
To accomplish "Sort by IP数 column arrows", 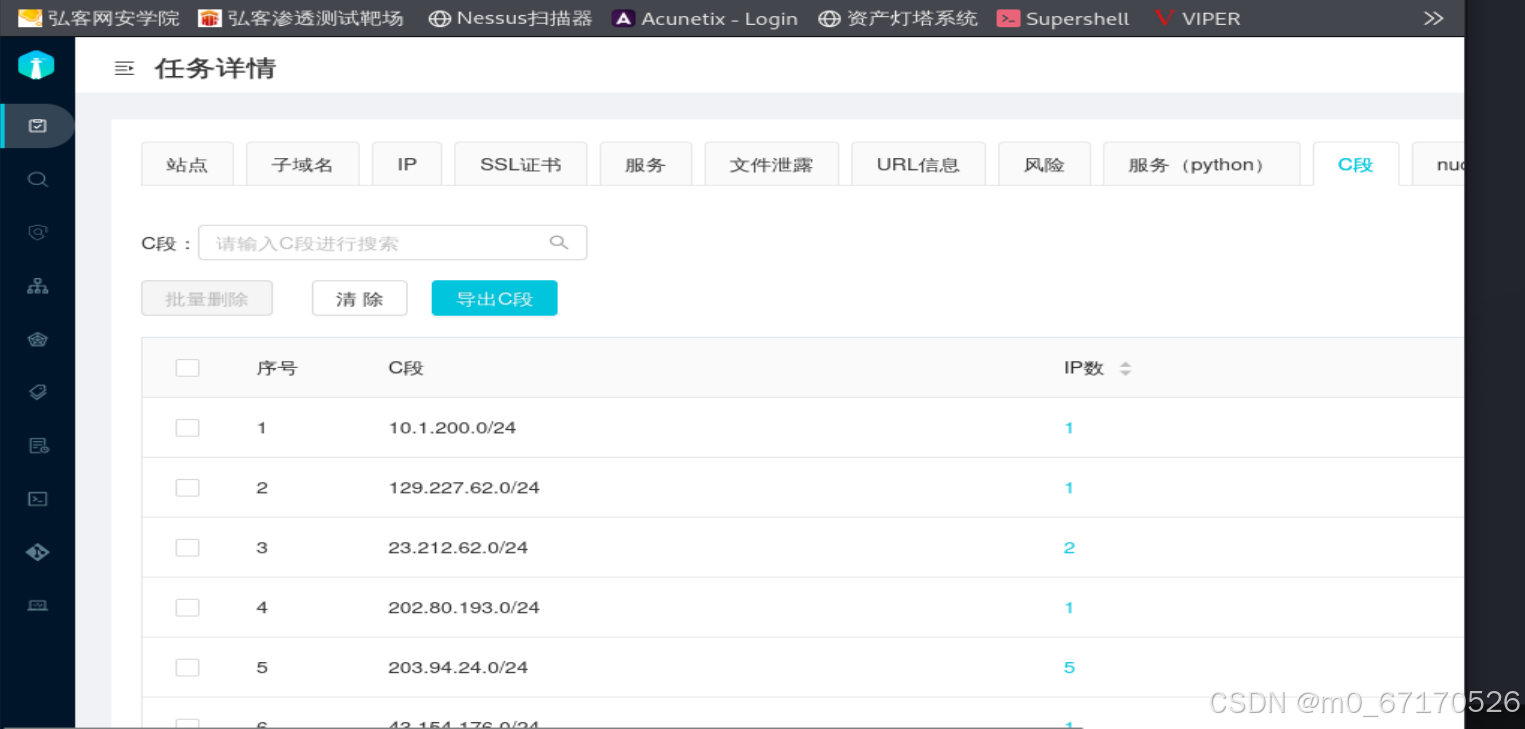I will pos(1125,369).
